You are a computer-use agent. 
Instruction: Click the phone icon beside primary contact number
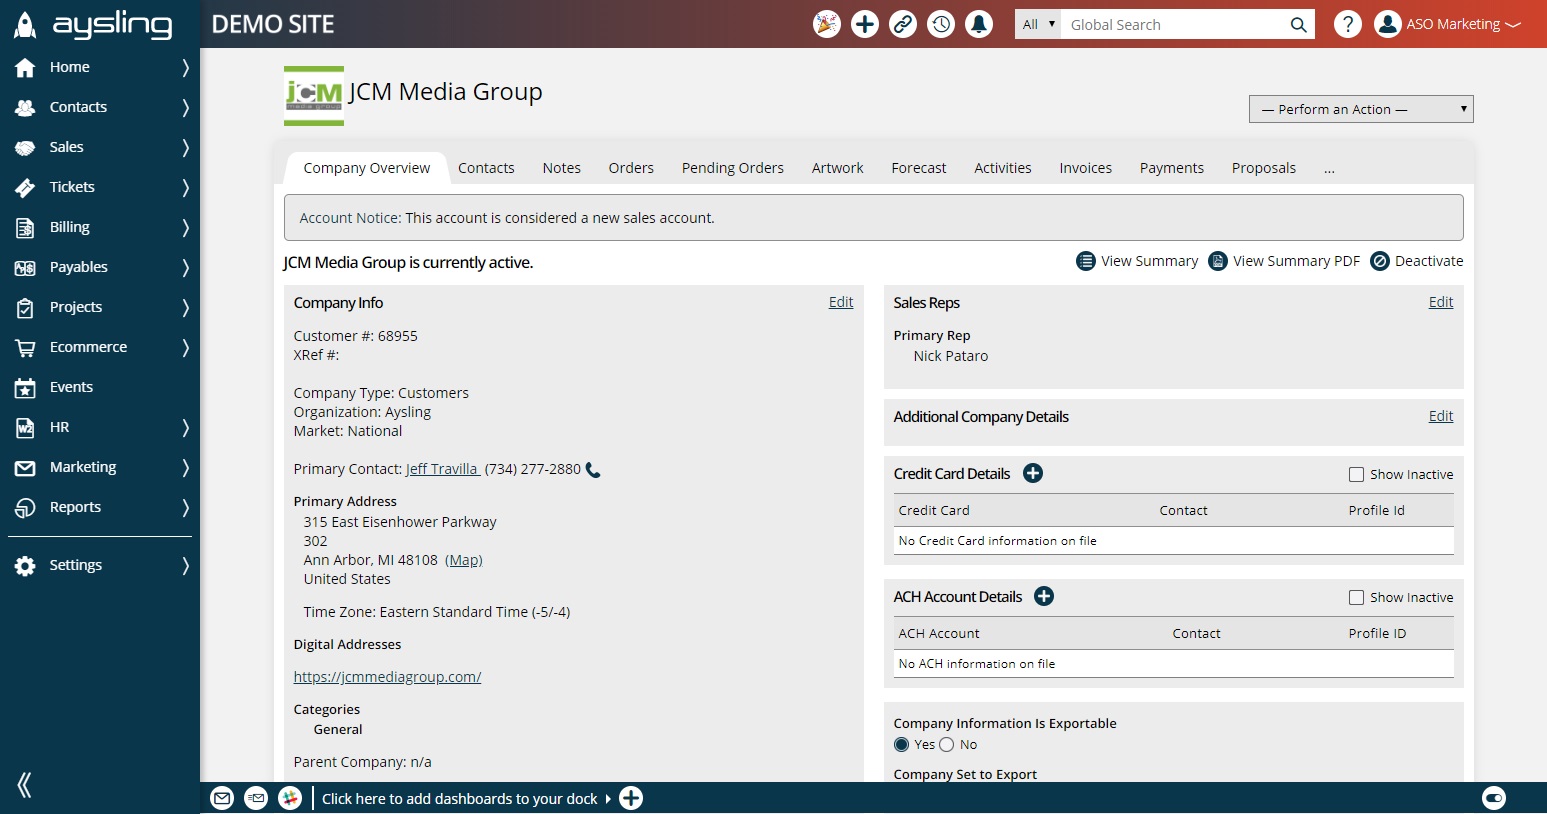(593, 469)
